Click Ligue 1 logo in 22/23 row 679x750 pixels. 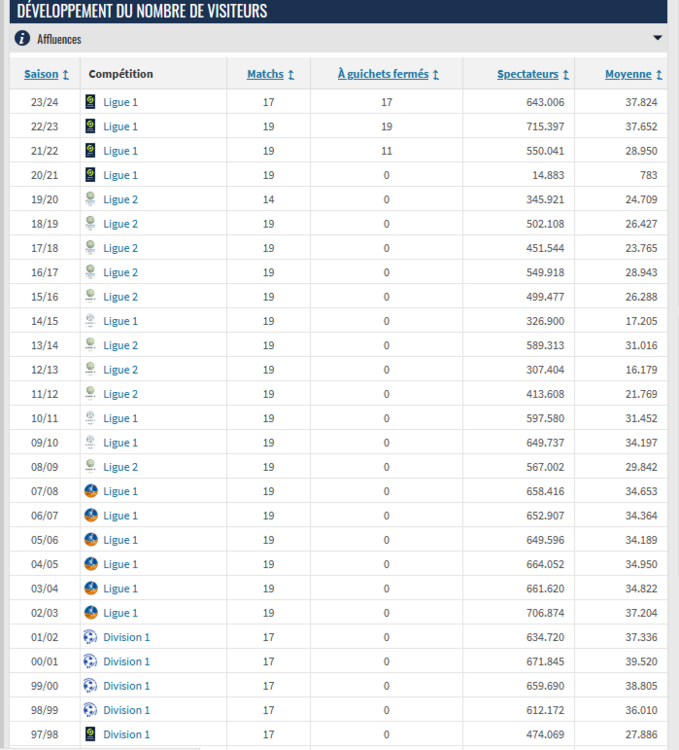coord(90,126)
